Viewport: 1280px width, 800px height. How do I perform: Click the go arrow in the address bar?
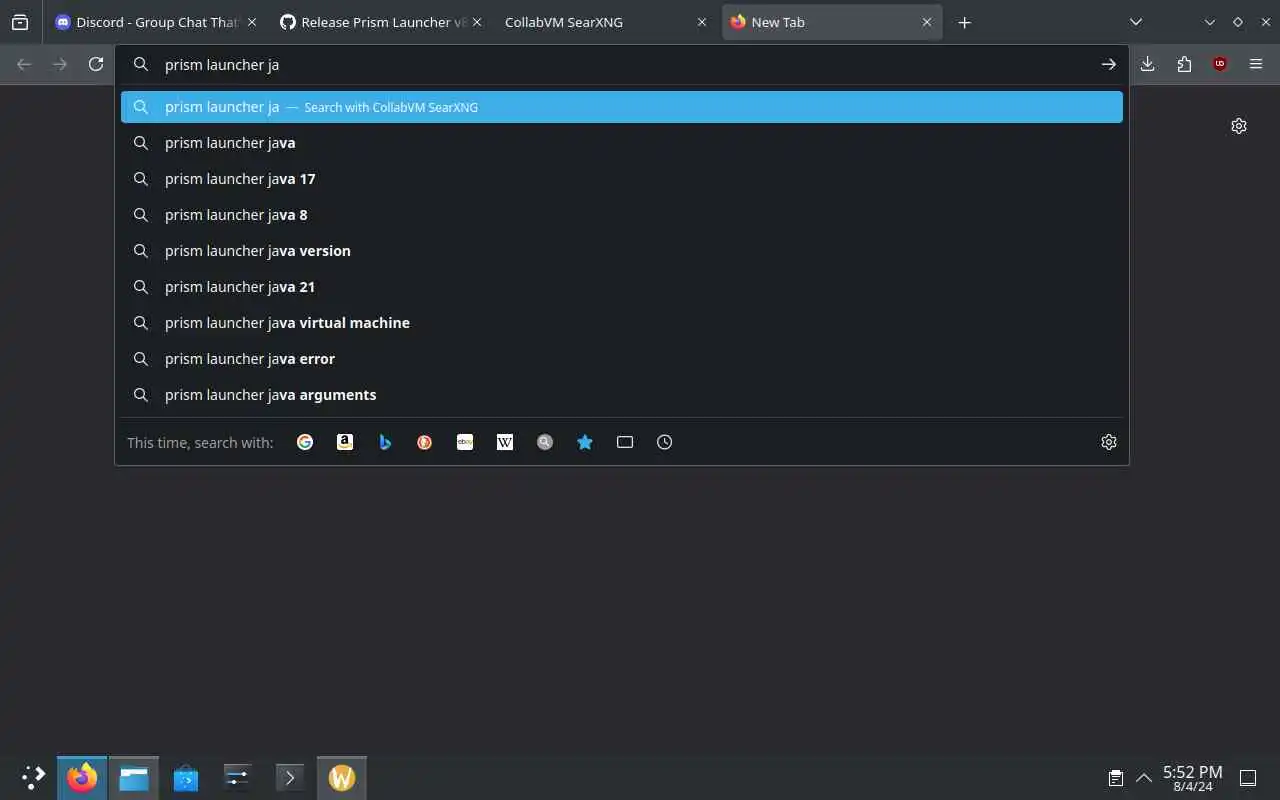coord(1109,64)
